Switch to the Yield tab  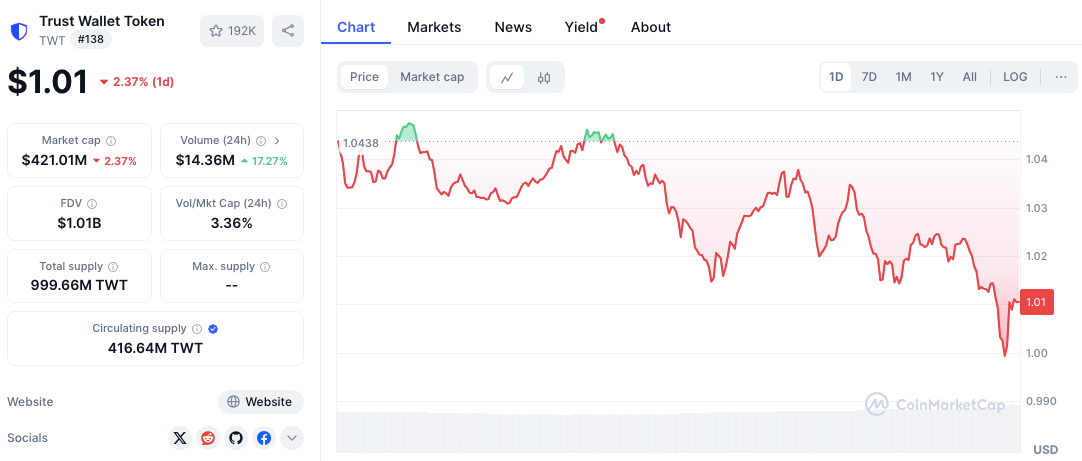coord(582,27)
